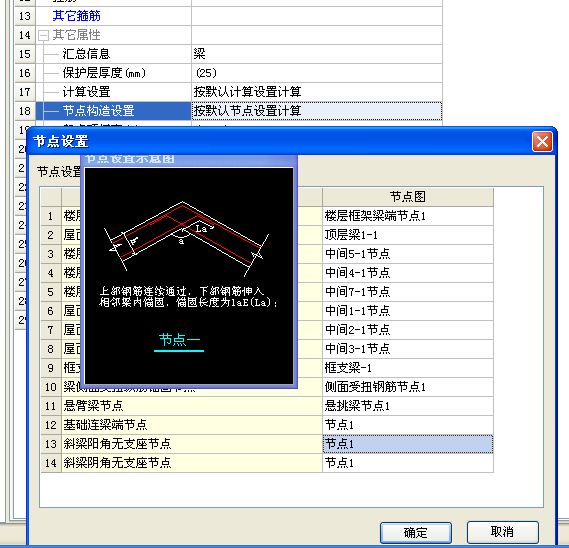
Task: Click the 中间5-1节点 node cell
Action: click(x=408, y=254)
